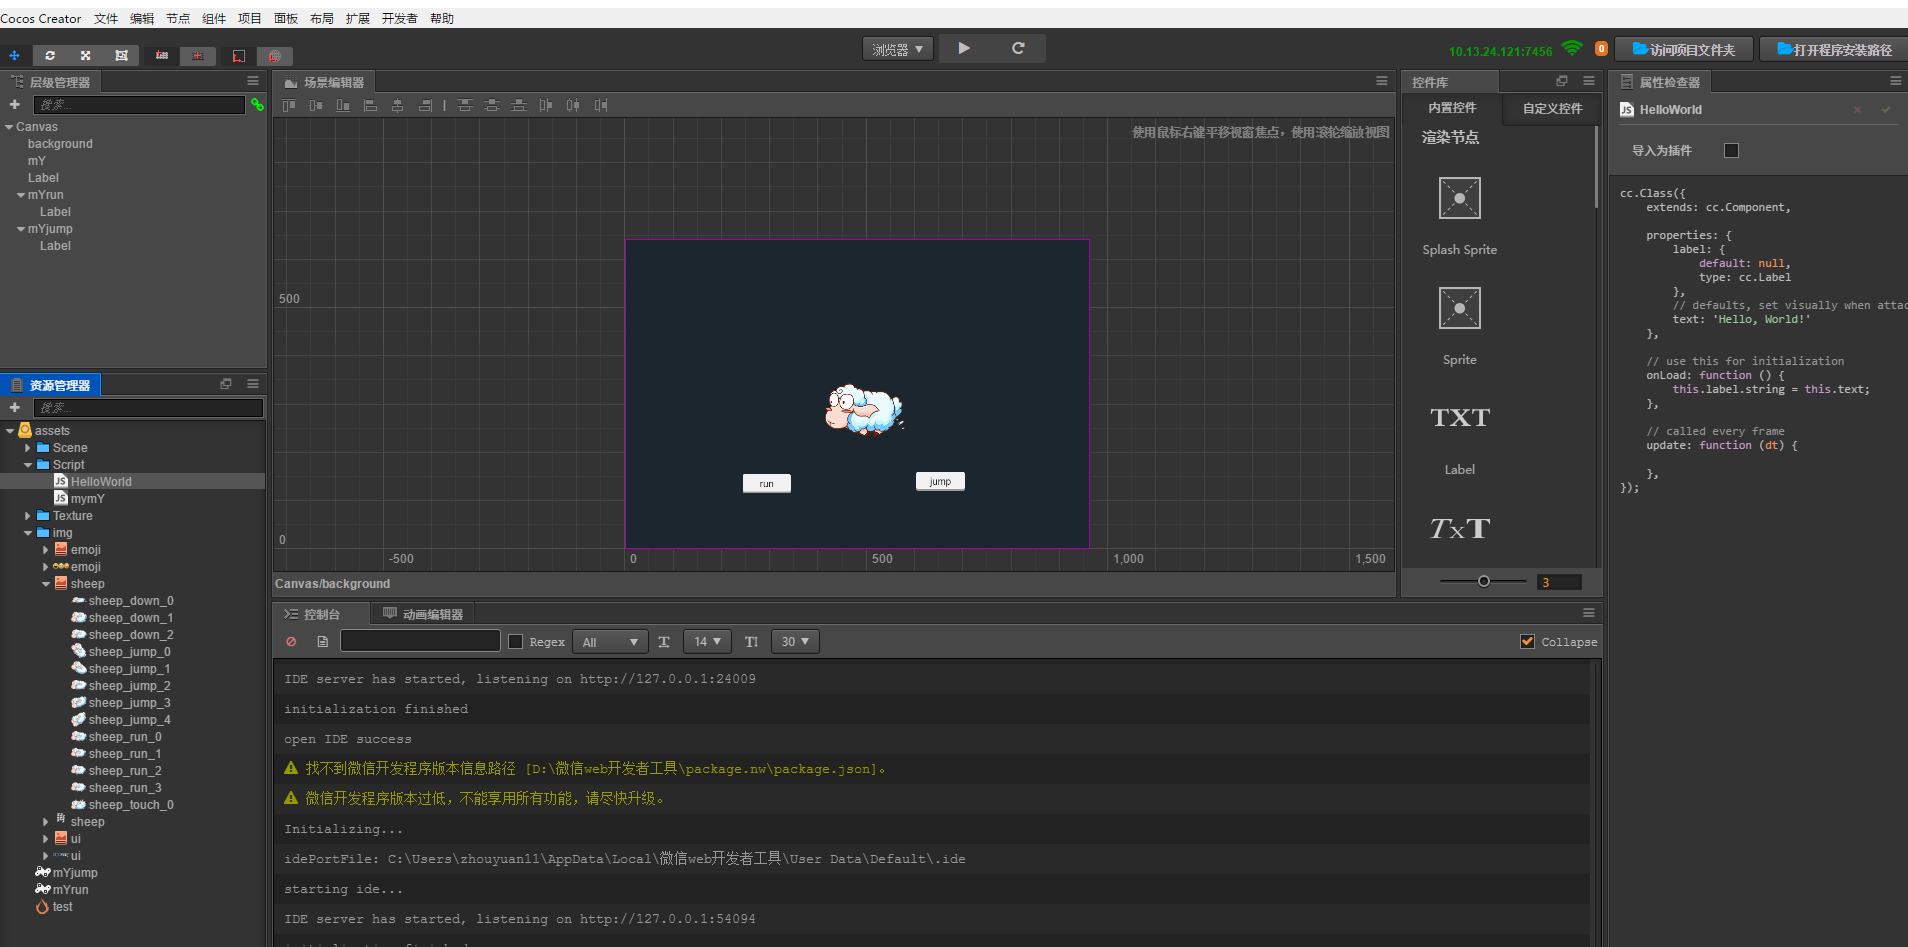Screen dimensions: 1908x947
Task: Click the green Wi-Fi preview connection icon
Action: [x=1572, y=48]
